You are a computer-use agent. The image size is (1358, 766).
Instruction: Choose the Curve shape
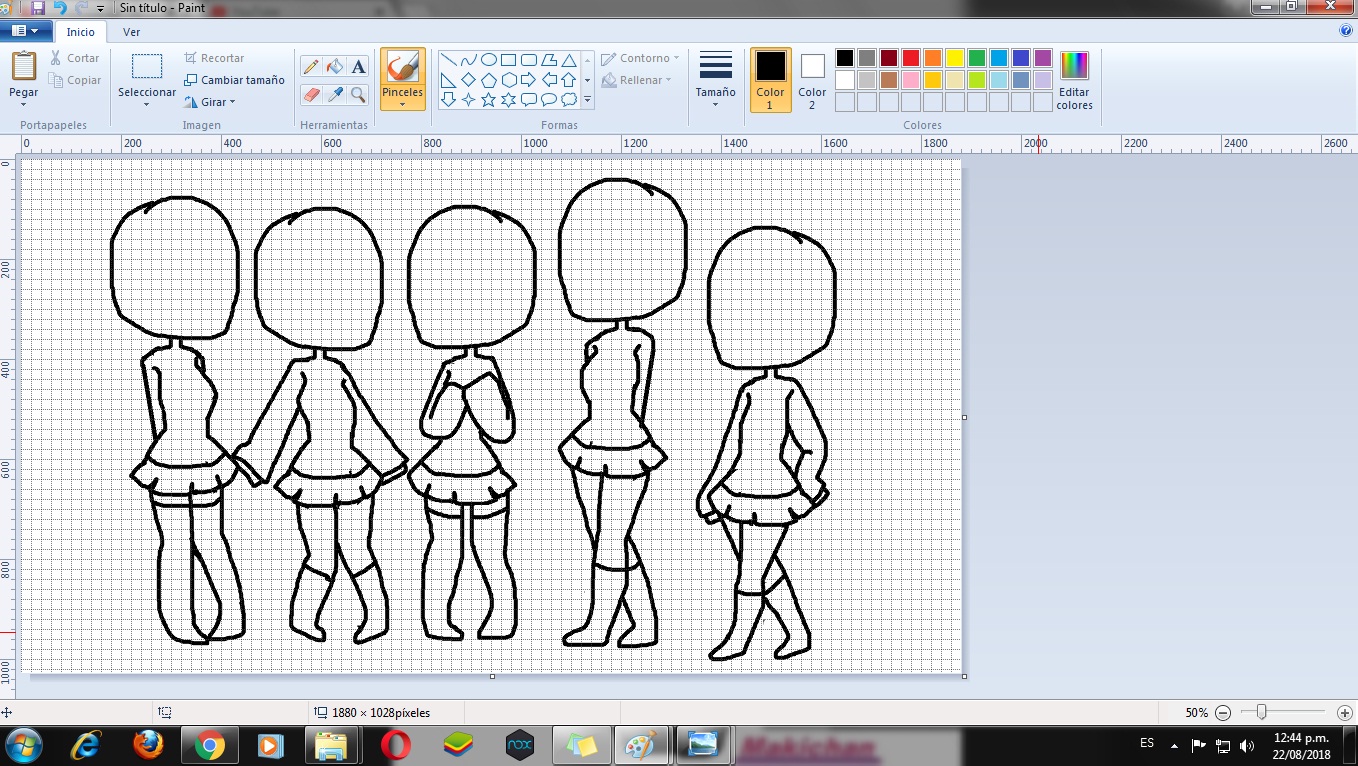[469, 60]
